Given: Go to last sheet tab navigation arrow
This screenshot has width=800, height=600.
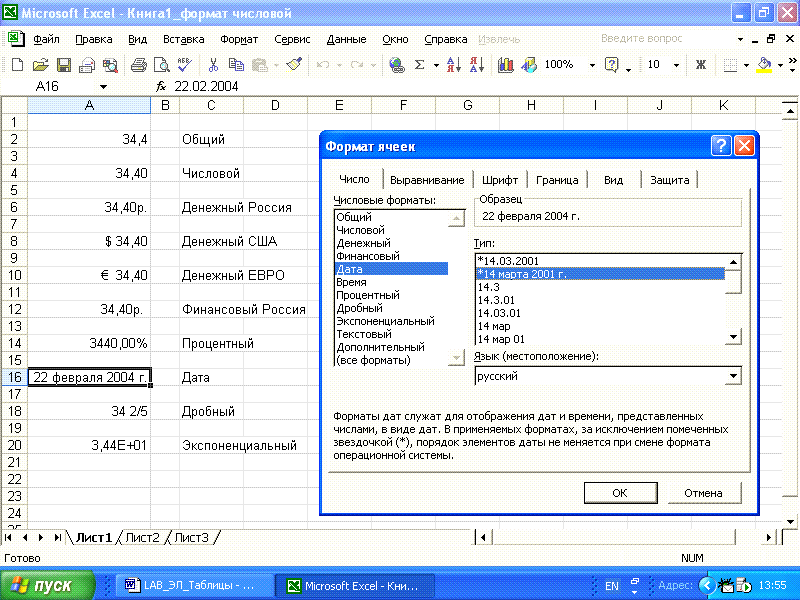Looking at the screenshot, I should [x=57, y=537].
